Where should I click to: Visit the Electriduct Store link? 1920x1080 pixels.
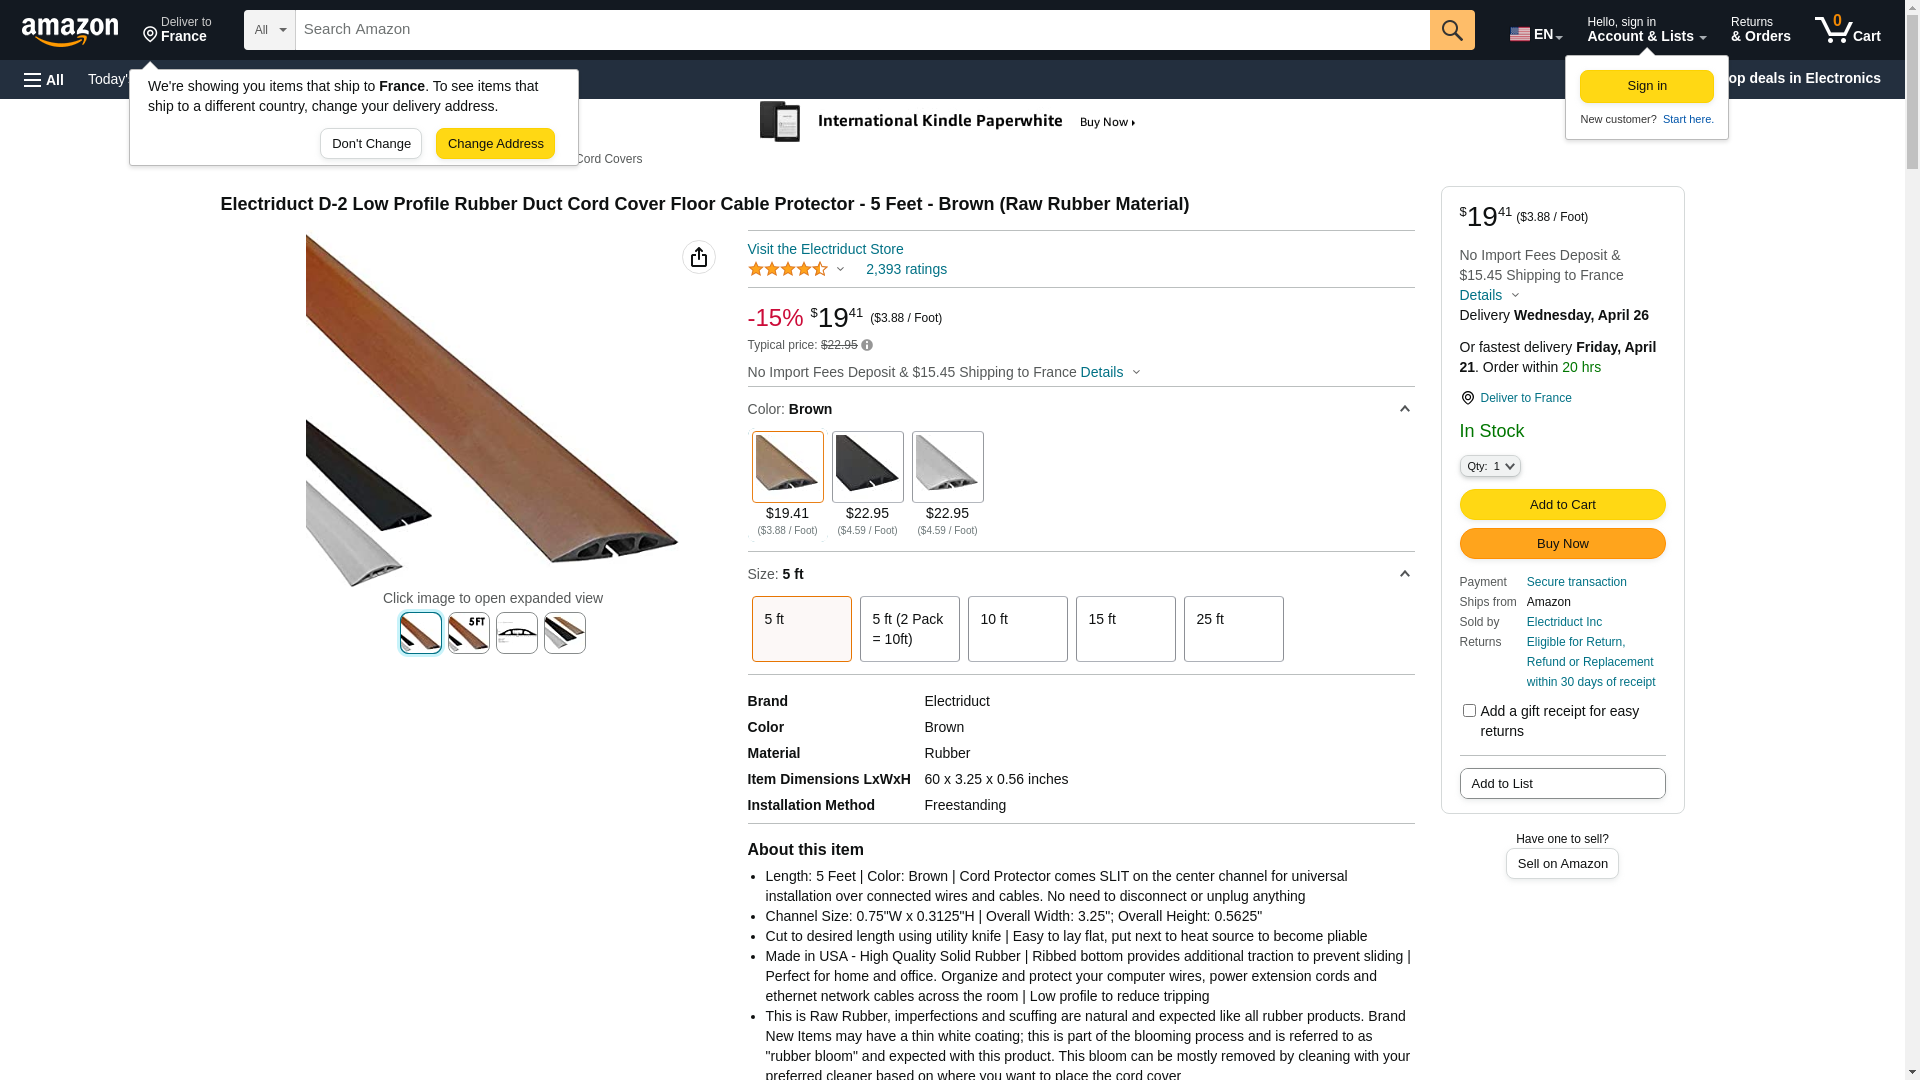coord(825,249)
